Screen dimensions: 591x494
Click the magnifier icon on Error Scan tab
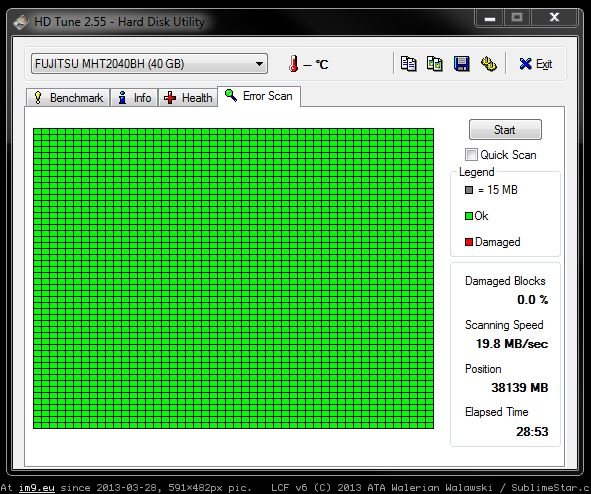point(231,95)
